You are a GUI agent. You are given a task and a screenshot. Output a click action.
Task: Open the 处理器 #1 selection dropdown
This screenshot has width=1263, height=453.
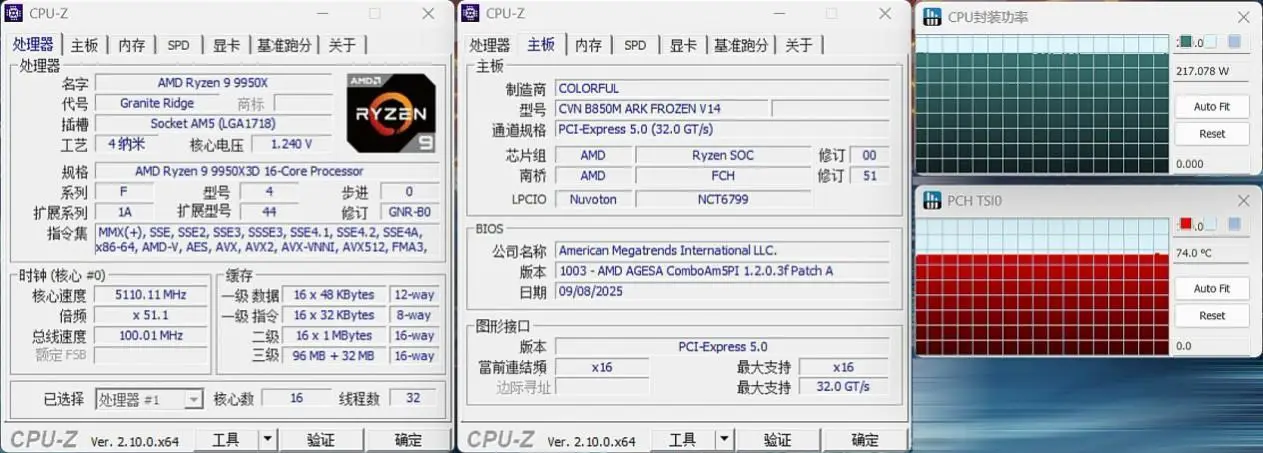click(x=150, y=399)
